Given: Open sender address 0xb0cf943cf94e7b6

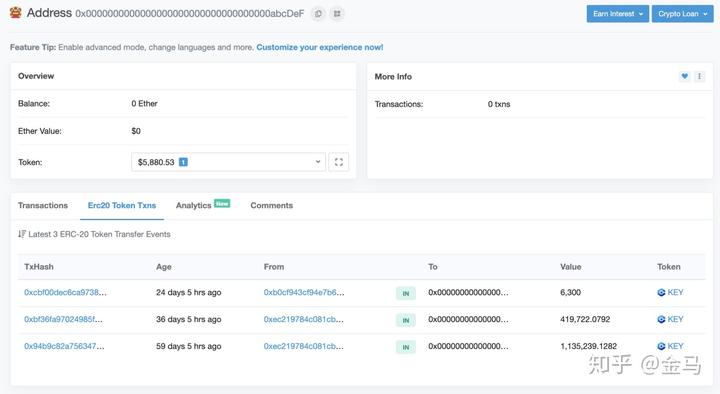Looking at the screenshot, I should point(304,293).
